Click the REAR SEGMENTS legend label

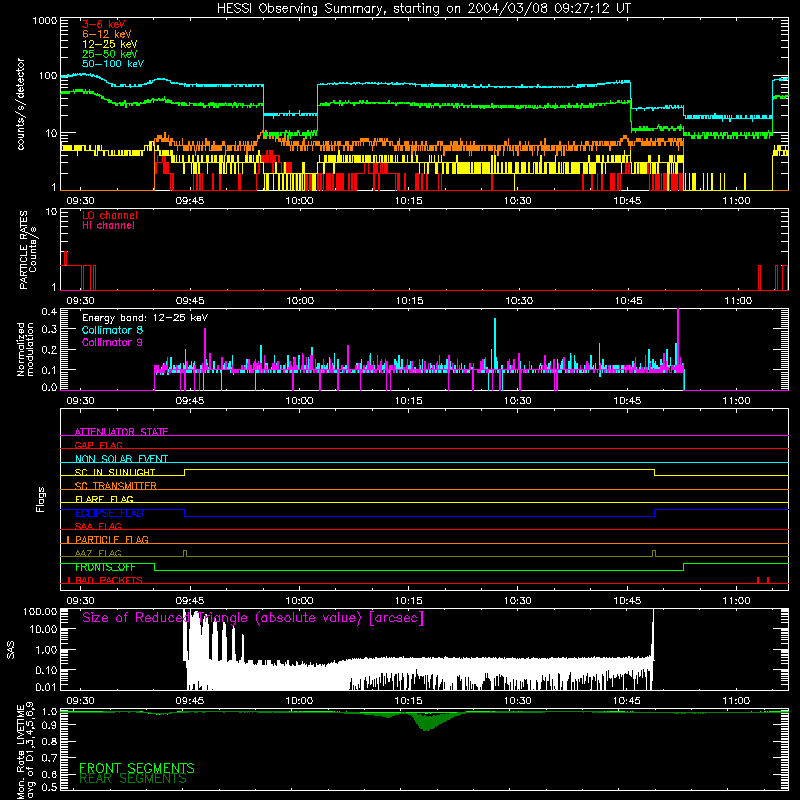pyautogui.click(x=133, y=778)
